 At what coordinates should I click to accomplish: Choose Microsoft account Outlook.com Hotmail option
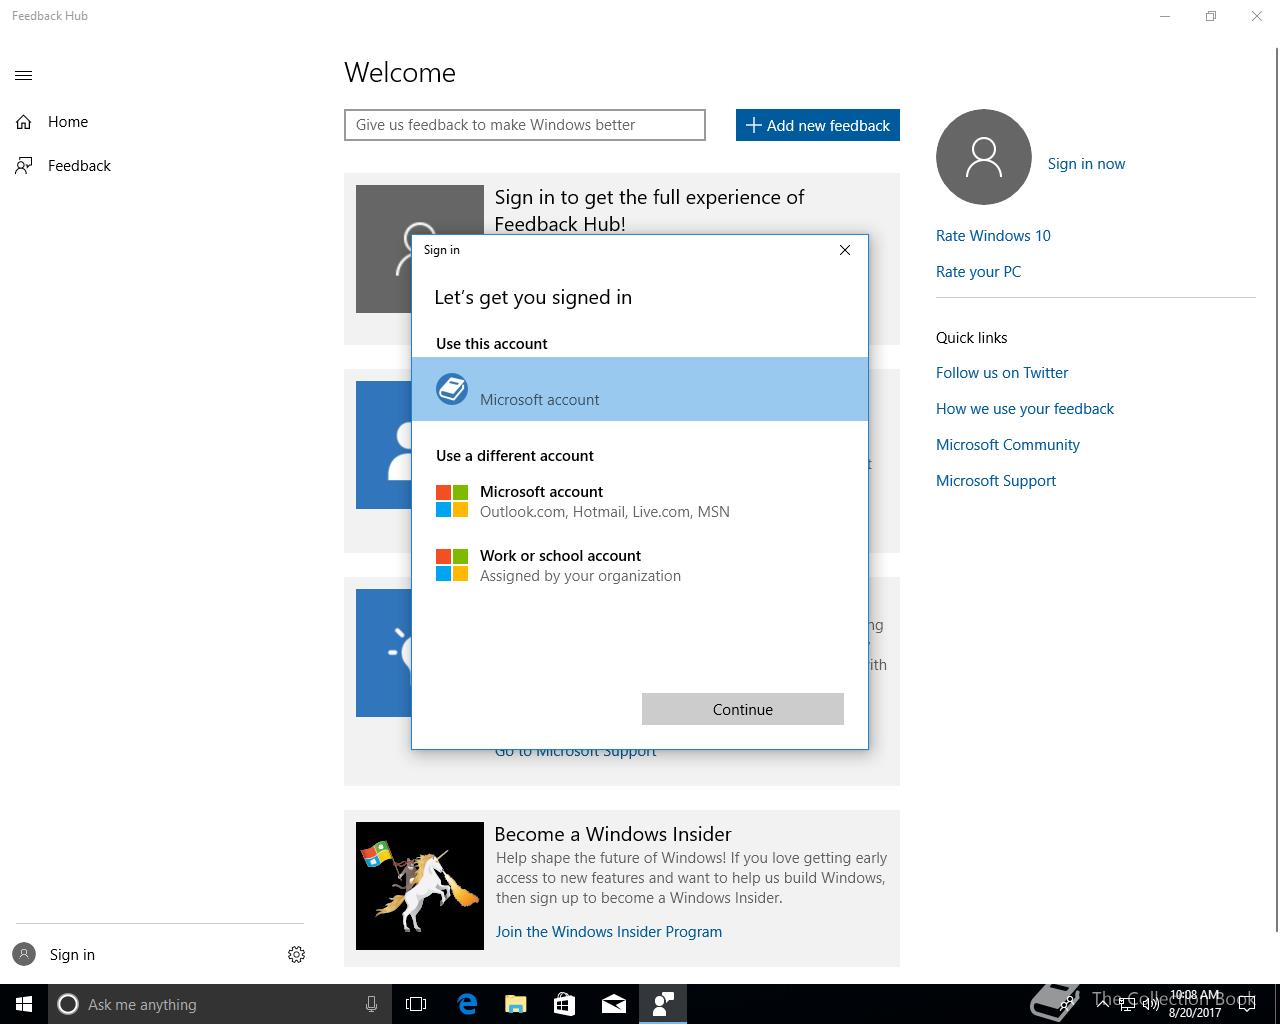coord(640,502)
